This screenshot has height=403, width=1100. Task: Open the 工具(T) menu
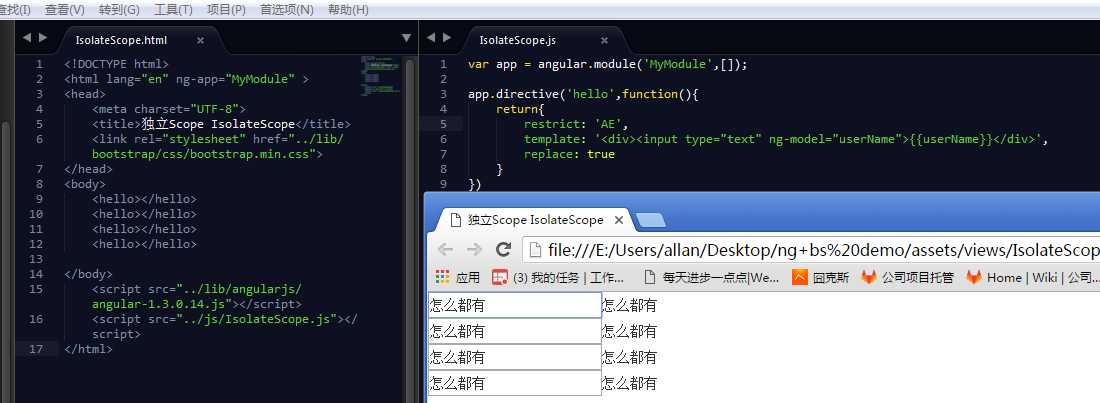pos(173,10)
